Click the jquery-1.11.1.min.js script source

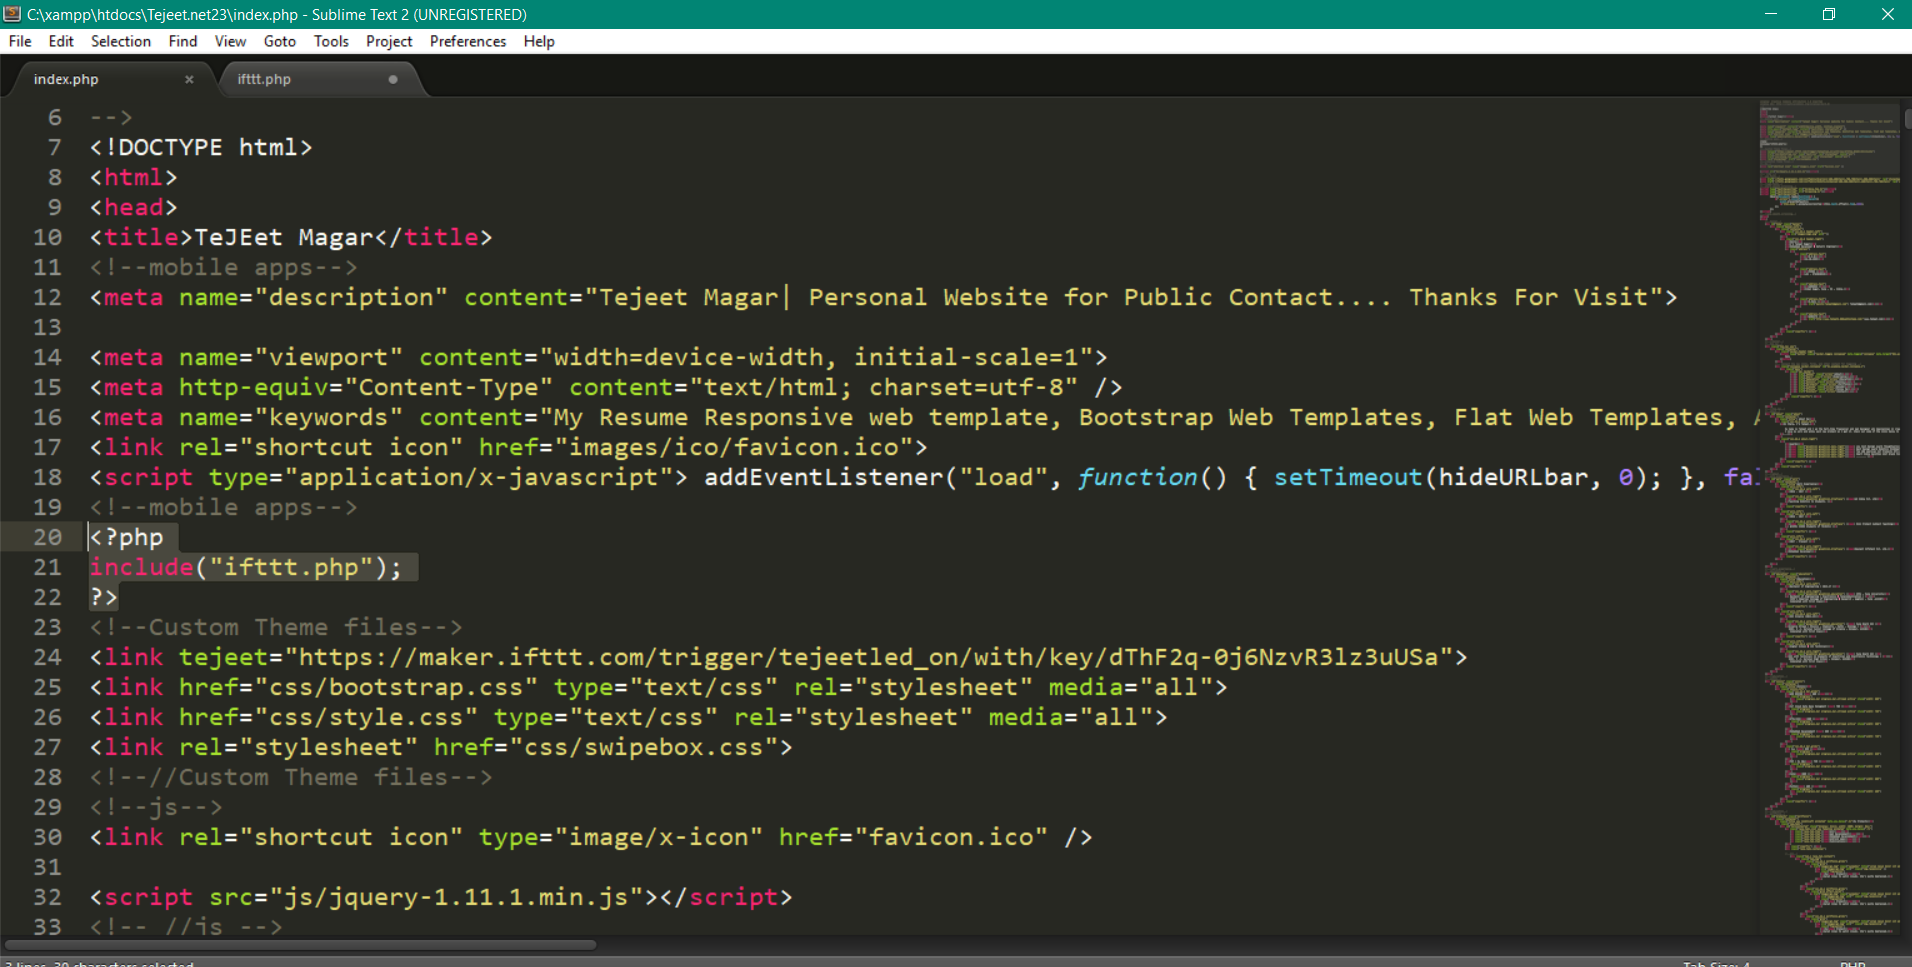(456, 897)
